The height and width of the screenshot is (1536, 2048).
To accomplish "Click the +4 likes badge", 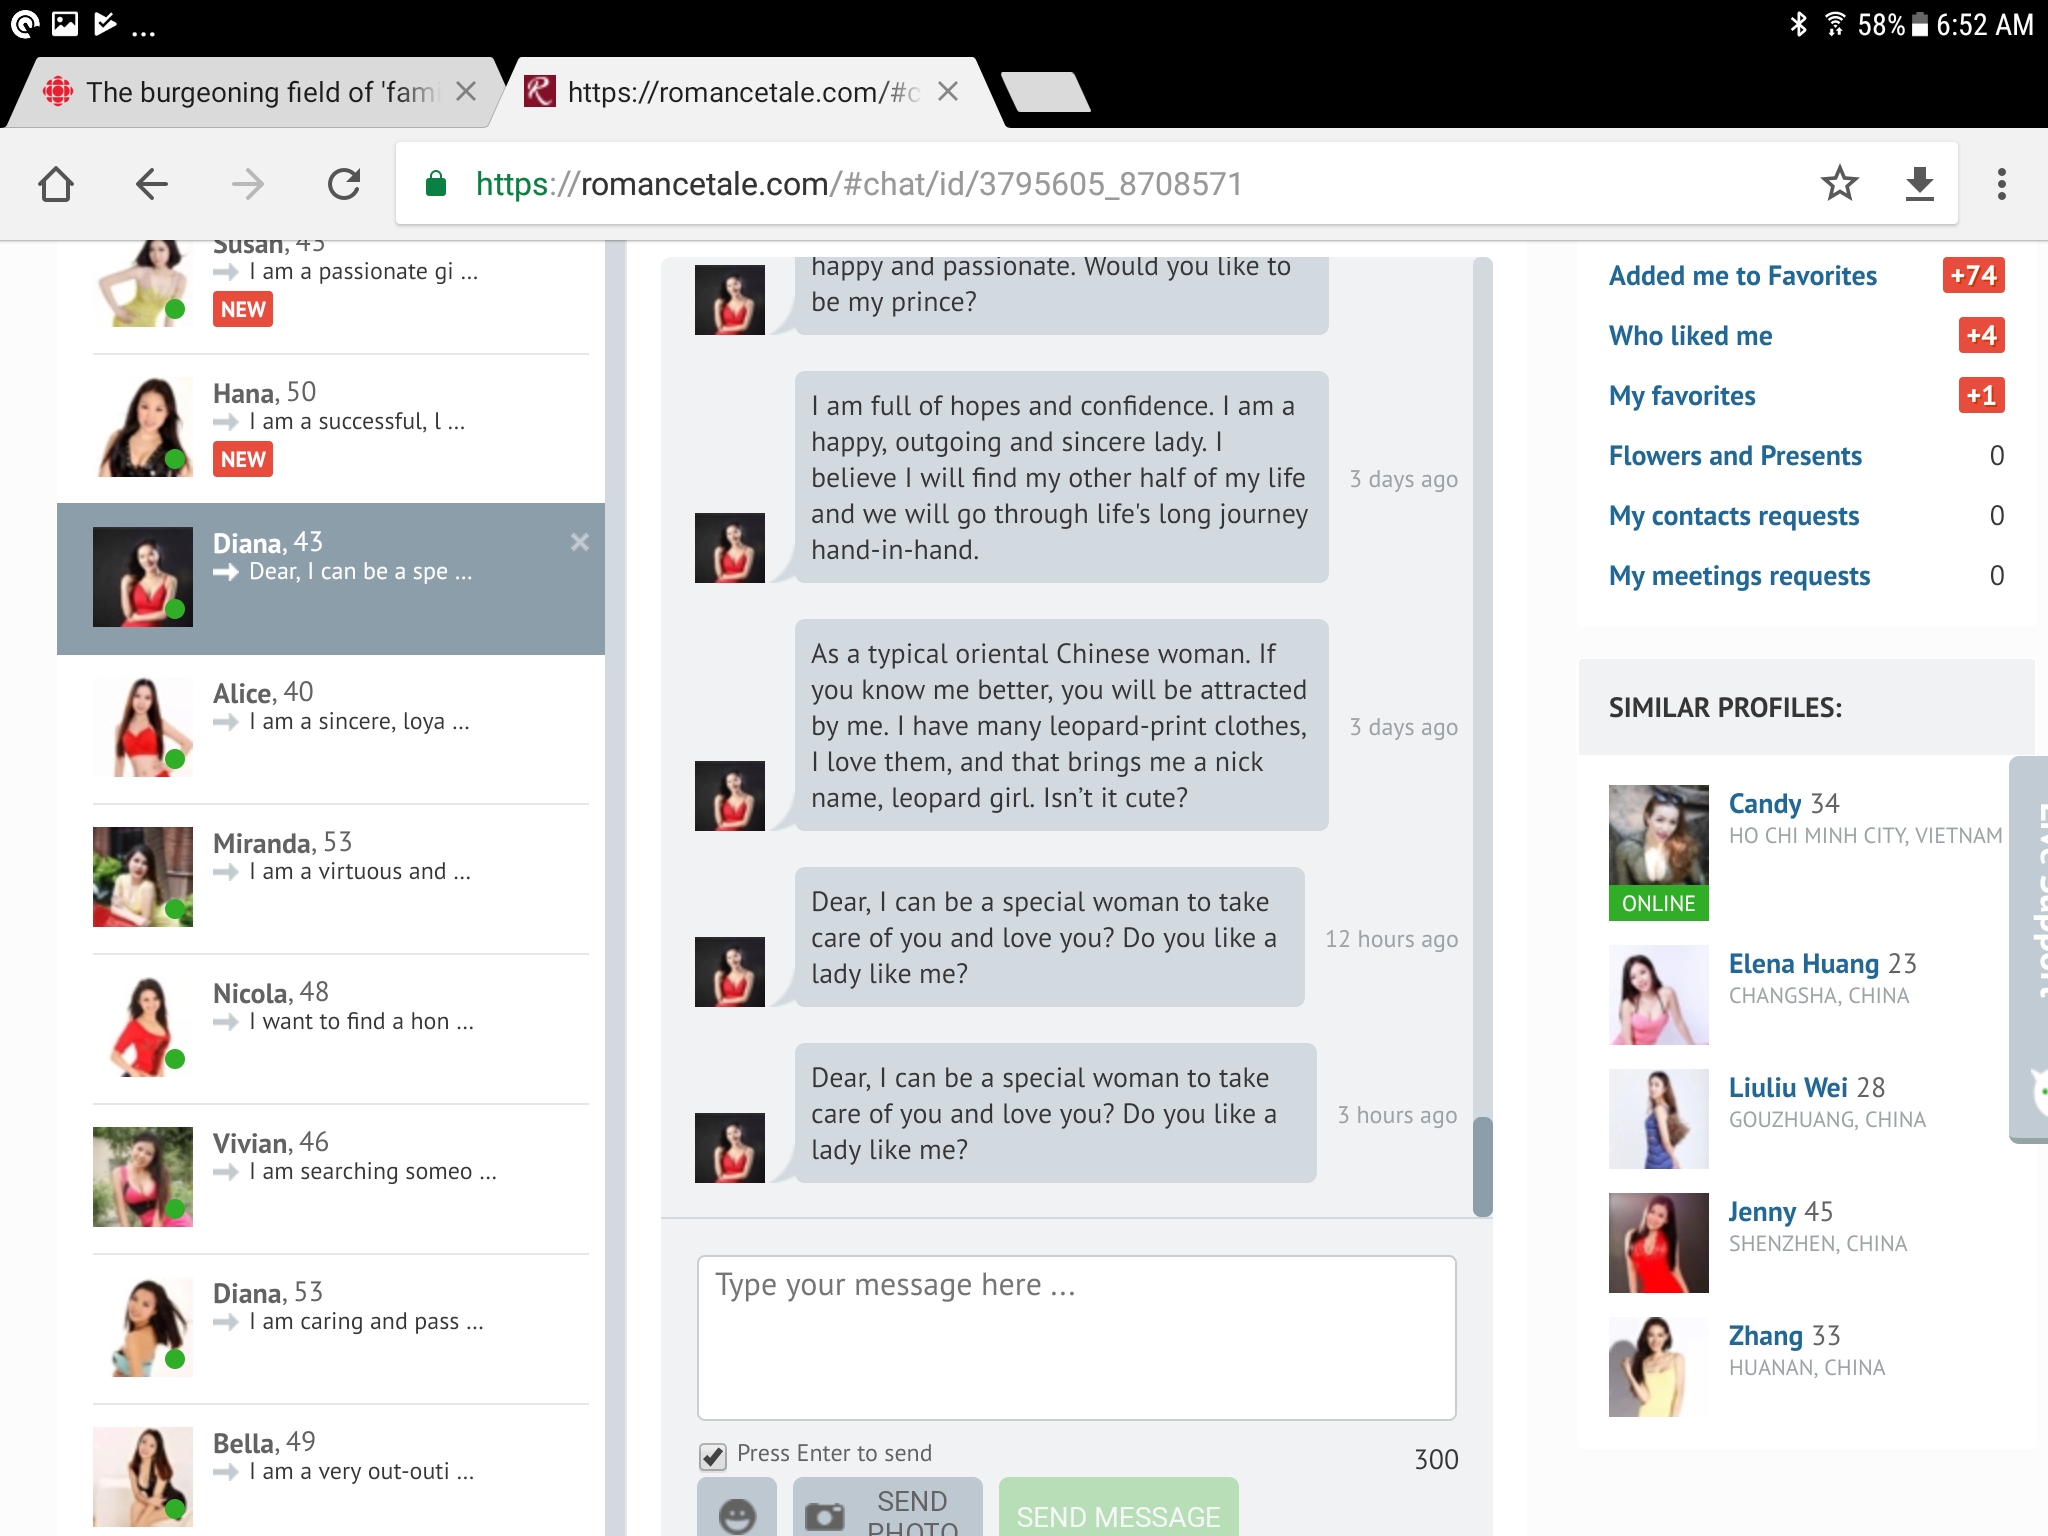I will point(1981,335).
